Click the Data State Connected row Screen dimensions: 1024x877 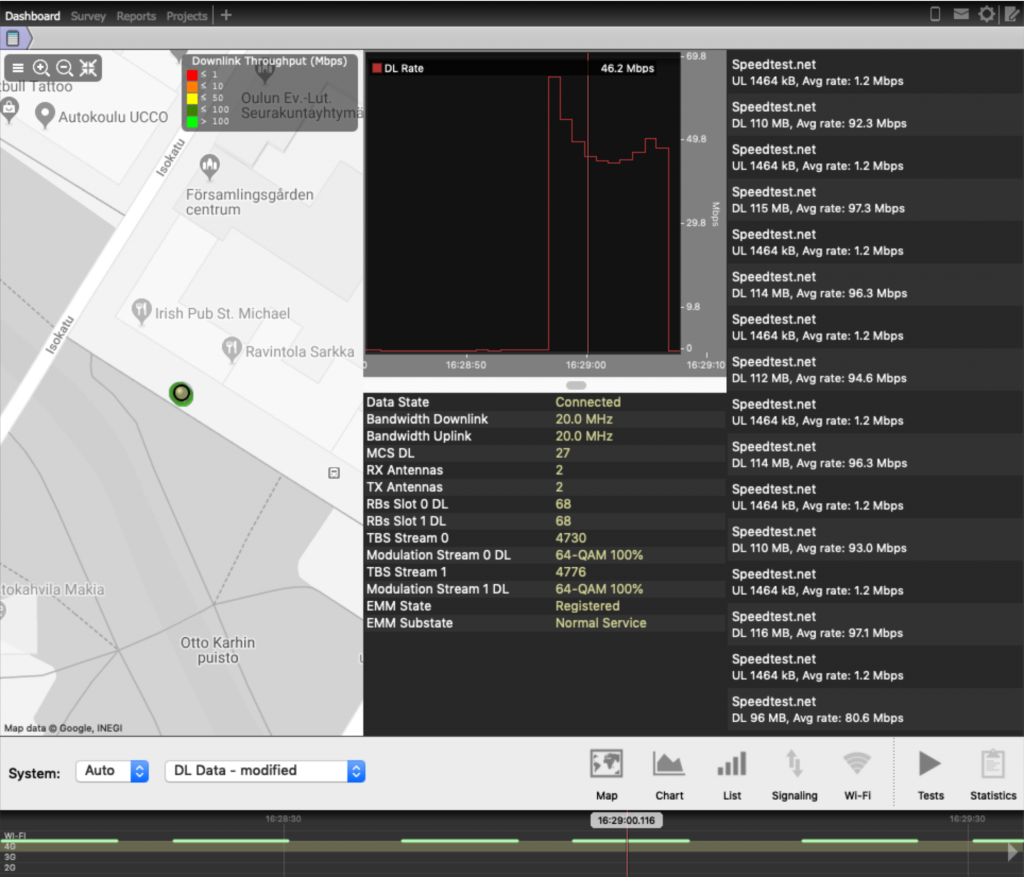[x=545, y=402]
